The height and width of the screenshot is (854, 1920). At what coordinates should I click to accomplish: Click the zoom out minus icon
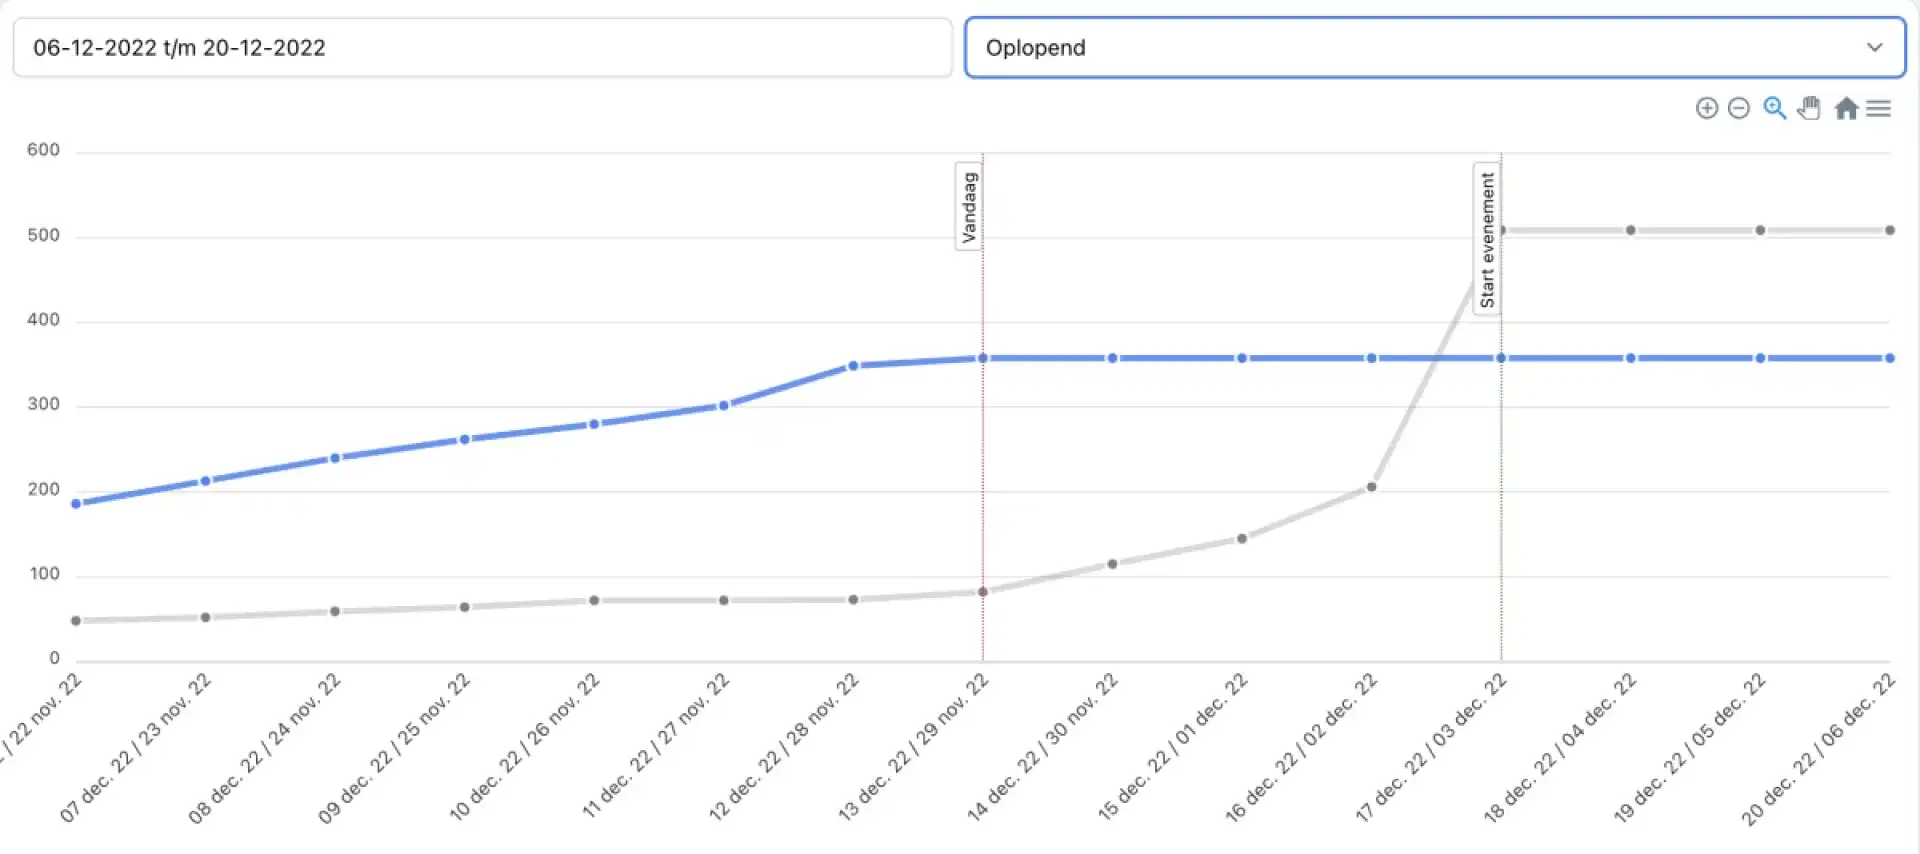1739,108
